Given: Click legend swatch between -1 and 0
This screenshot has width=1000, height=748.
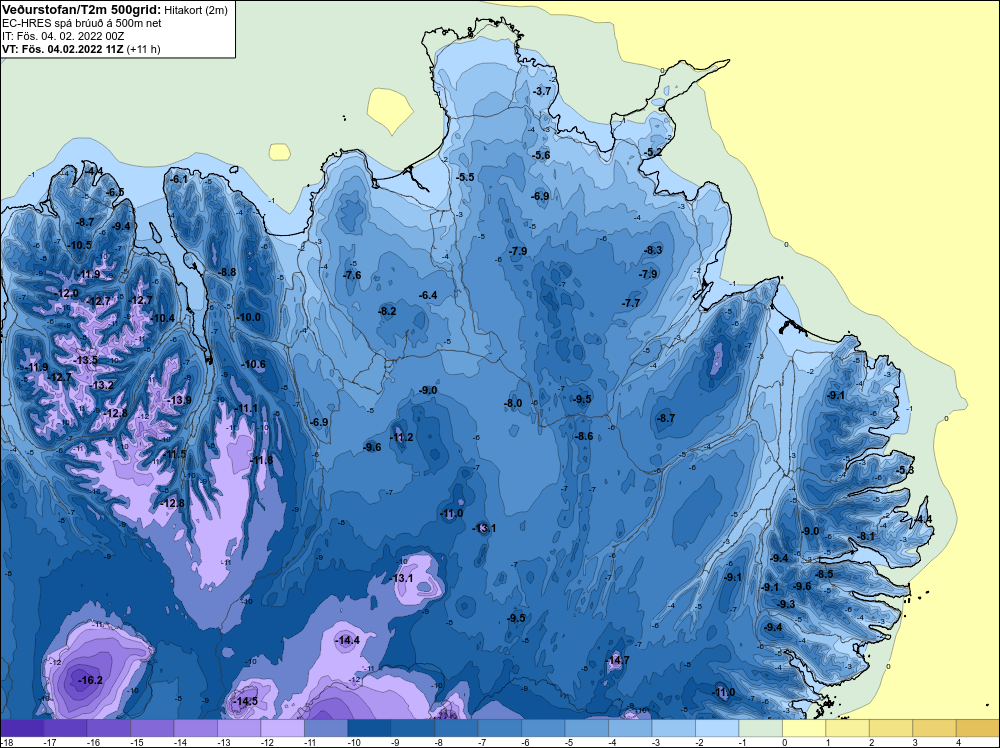Looking at the screenshot, I should click(x=761, y=728).
